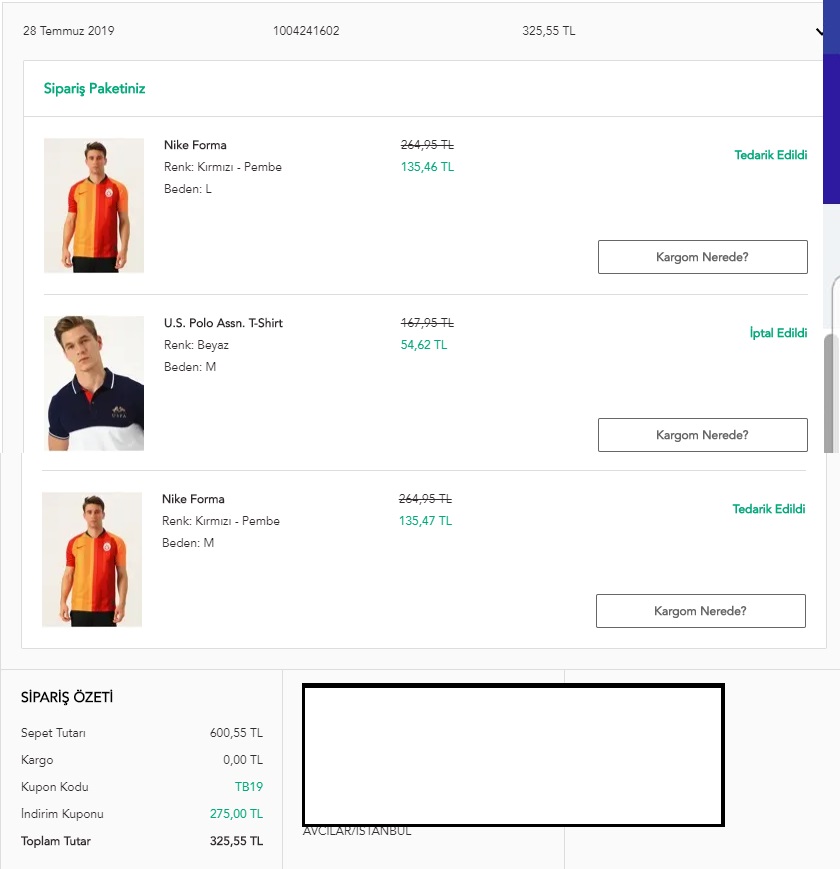Click the Beden: L size text
This screenshot has height=869, width=840.
click(188, 189)
